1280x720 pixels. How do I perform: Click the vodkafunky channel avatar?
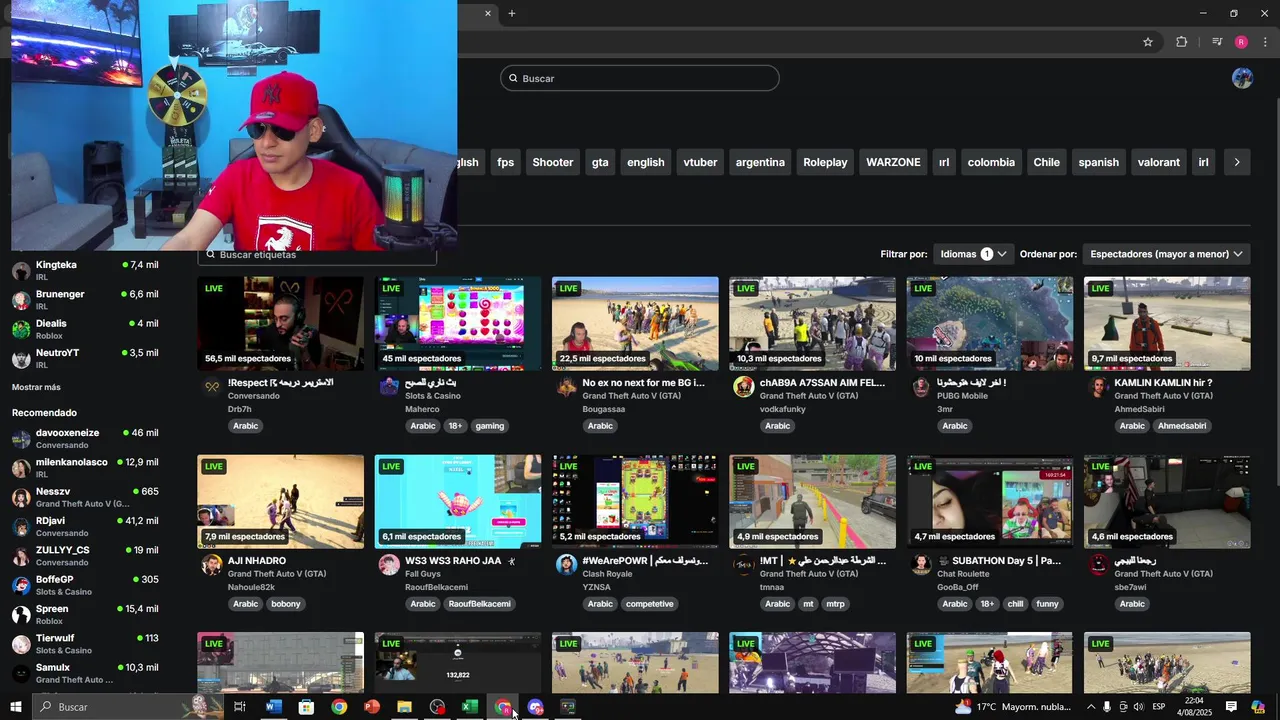tap(743, 387)
